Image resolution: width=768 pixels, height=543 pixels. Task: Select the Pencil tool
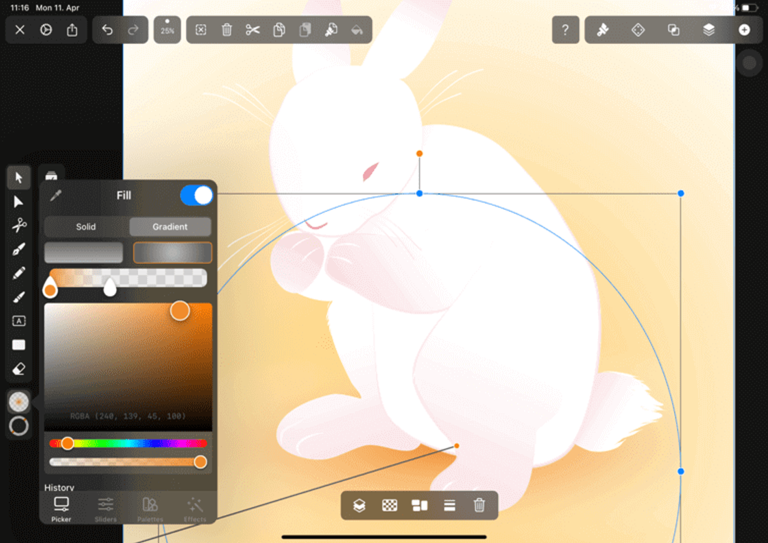pos(19,273)
